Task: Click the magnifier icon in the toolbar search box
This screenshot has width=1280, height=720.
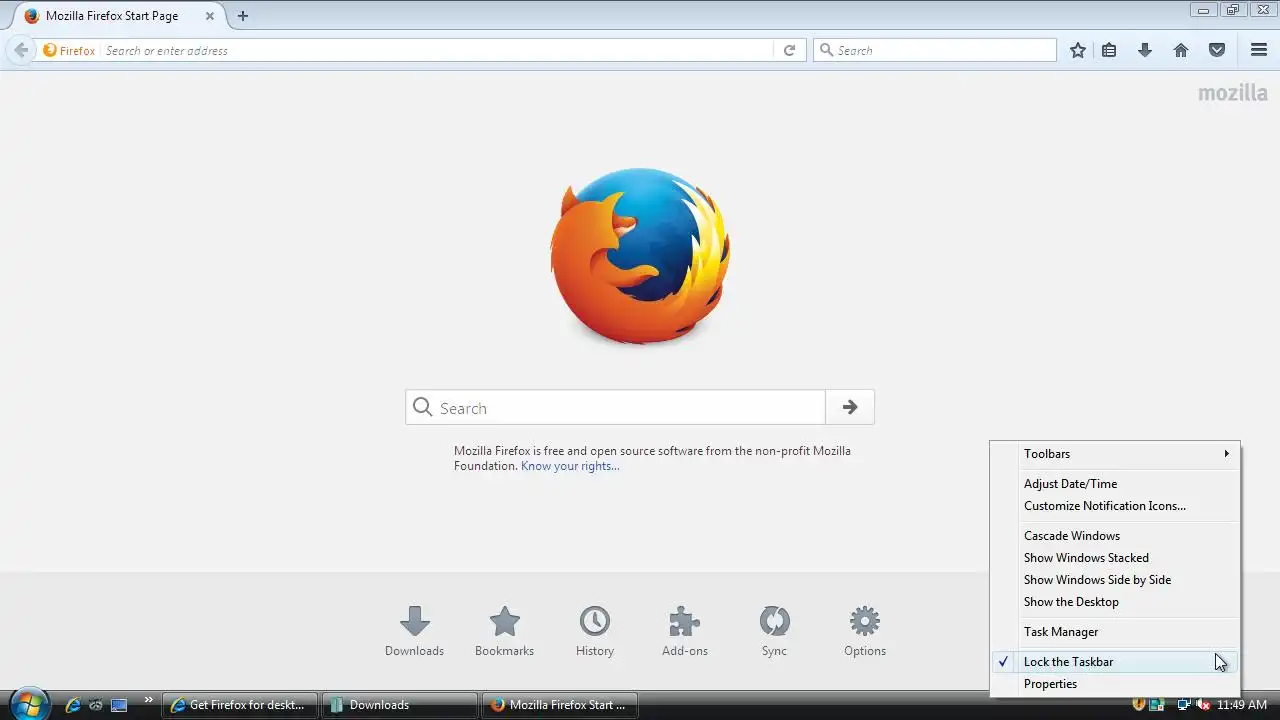Action: click(826, 50)
